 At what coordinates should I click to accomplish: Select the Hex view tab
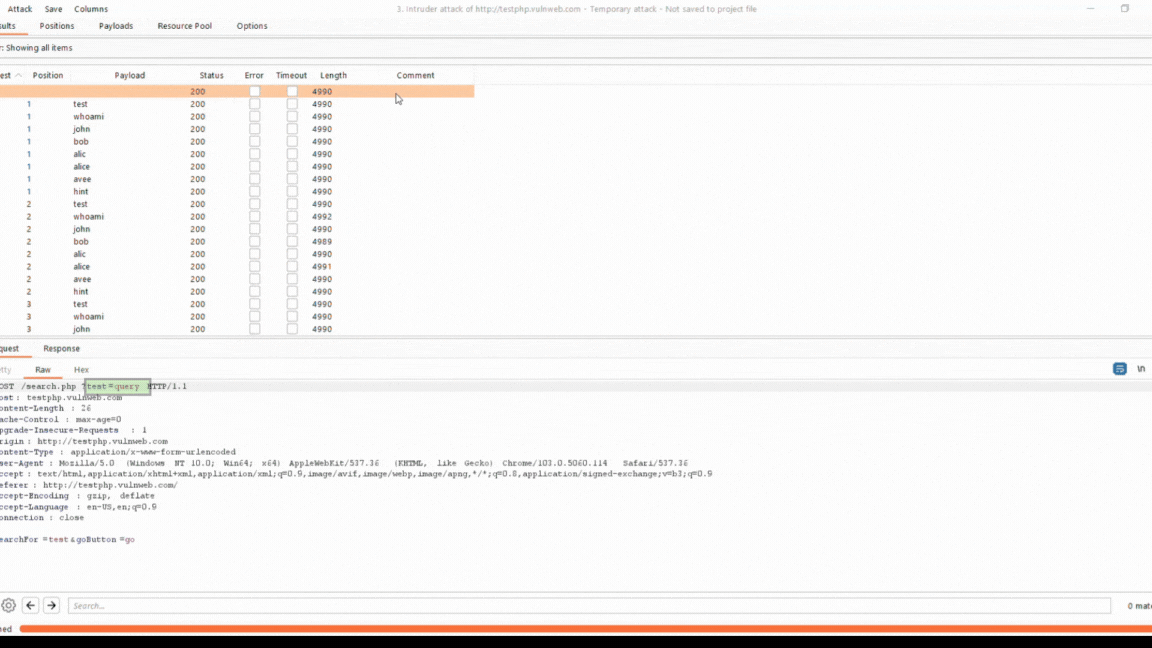(x=81, y=370)
